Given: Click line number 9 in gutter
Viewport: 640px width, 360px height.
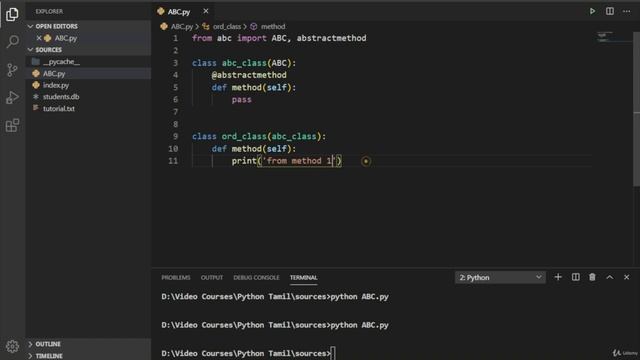Looking at the screenshot, I should coord(175,136).
